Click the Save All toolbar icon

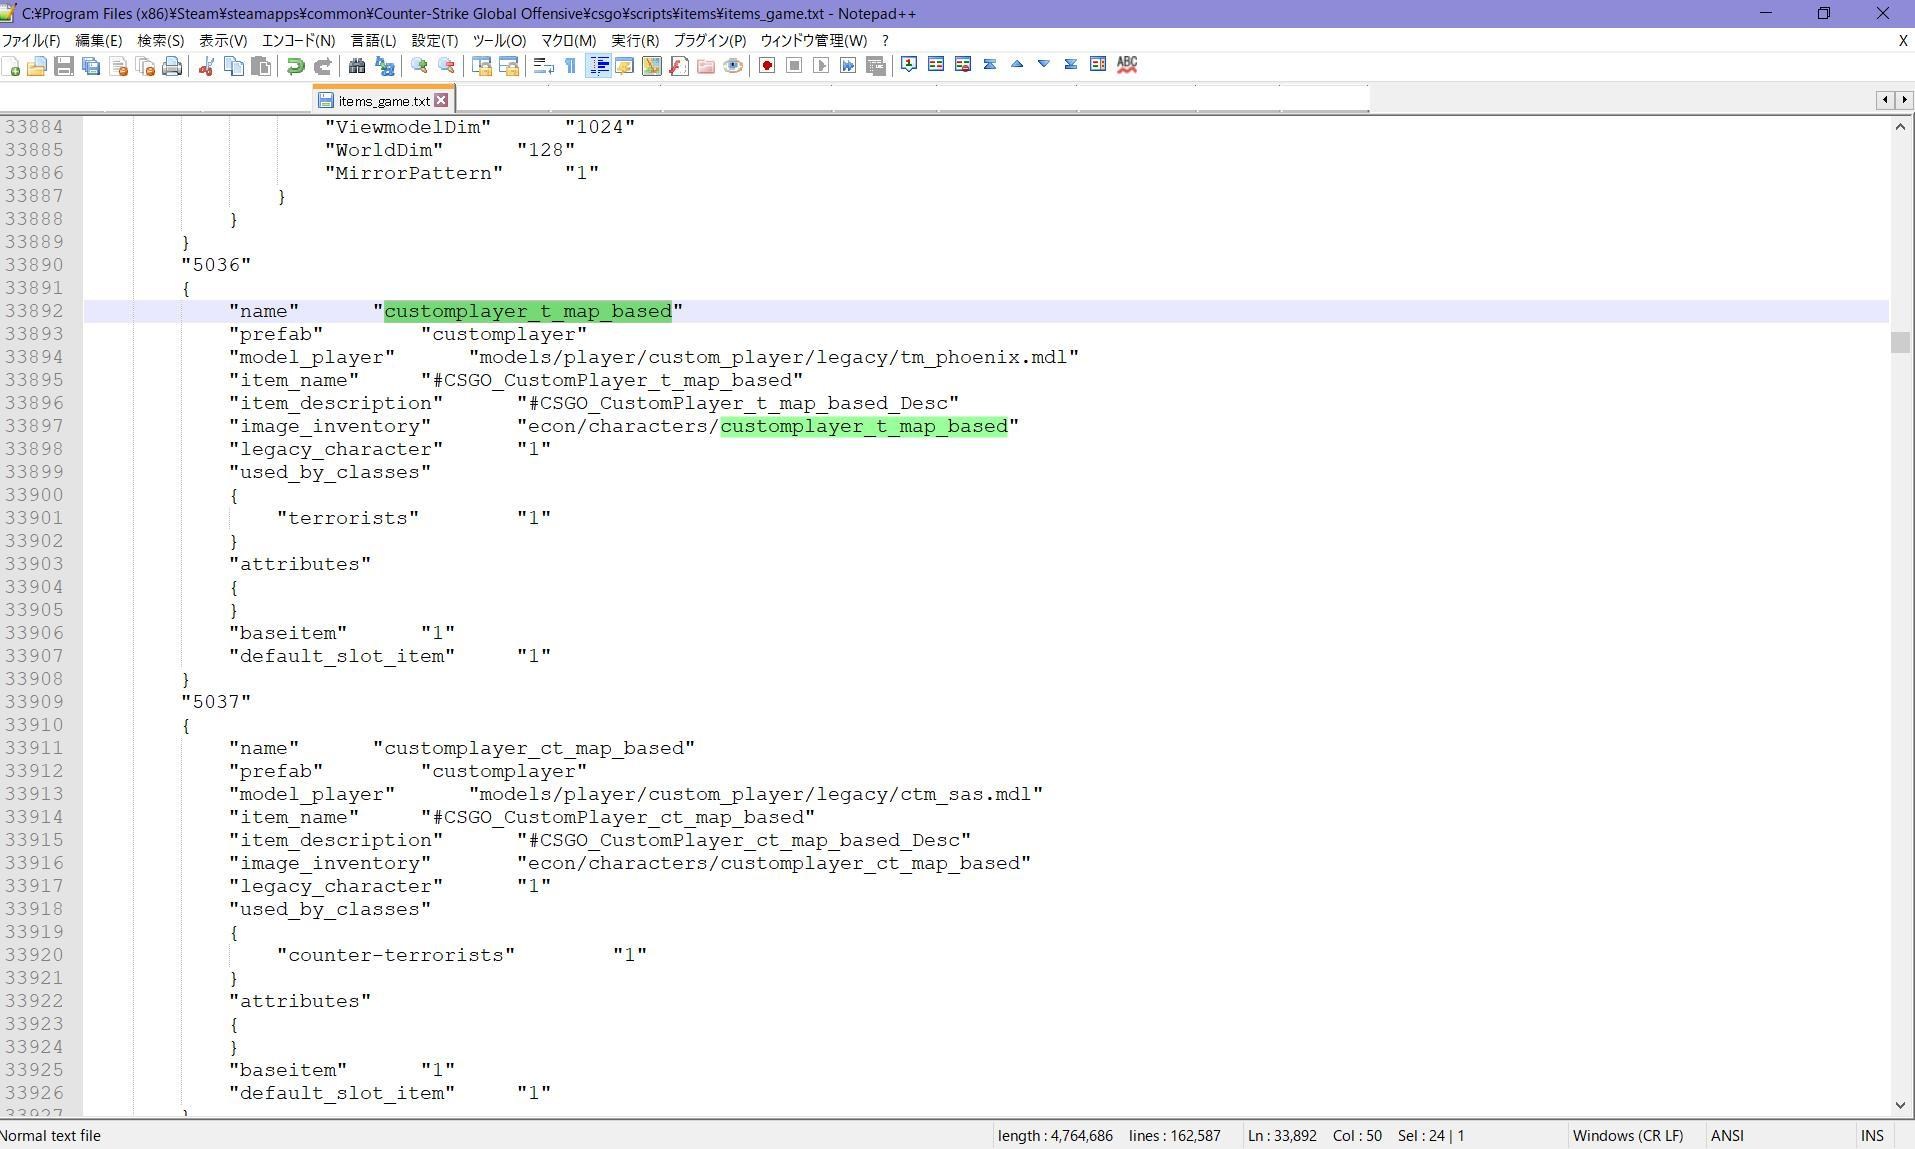(91, 66)
